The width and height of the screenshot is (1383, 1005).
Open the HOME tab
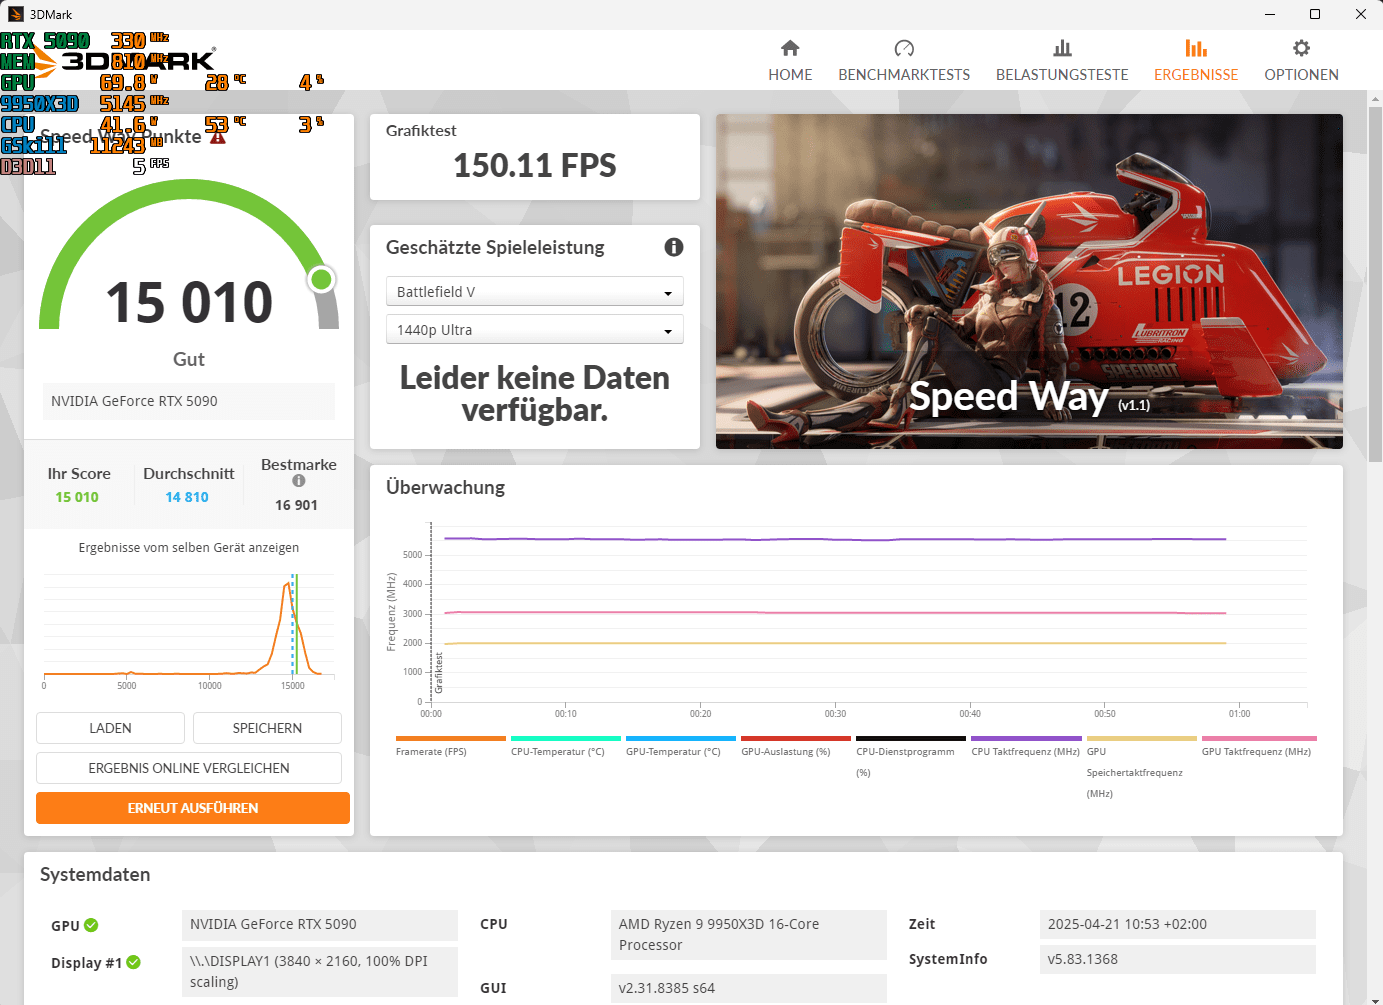tap(790, 61)
